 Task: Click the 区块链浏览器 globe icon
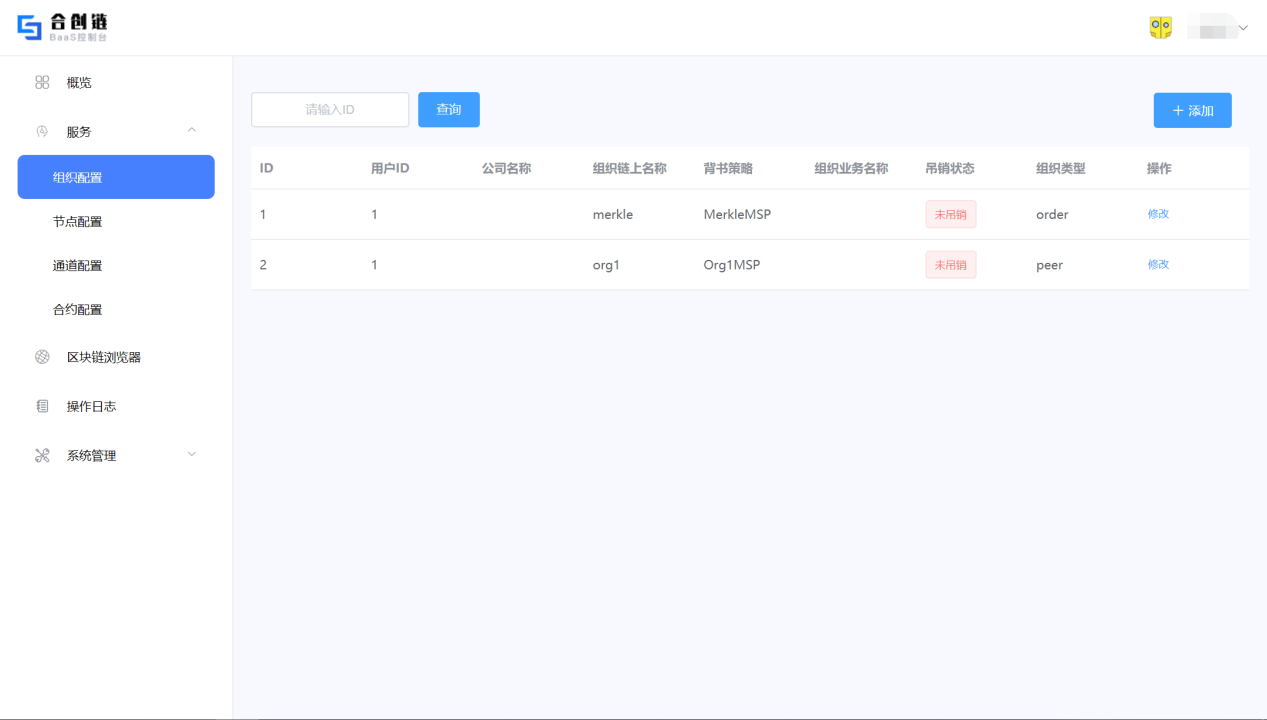coord(42,357)
